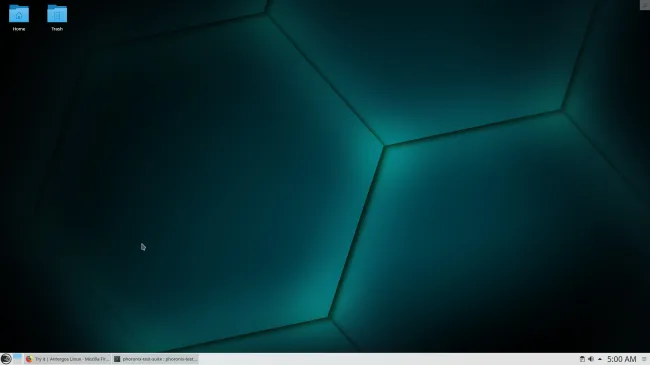The width and height of the screenshot is (650, 365).
Task: Open the clipboard tray icon
Action: tap(582, 359)
